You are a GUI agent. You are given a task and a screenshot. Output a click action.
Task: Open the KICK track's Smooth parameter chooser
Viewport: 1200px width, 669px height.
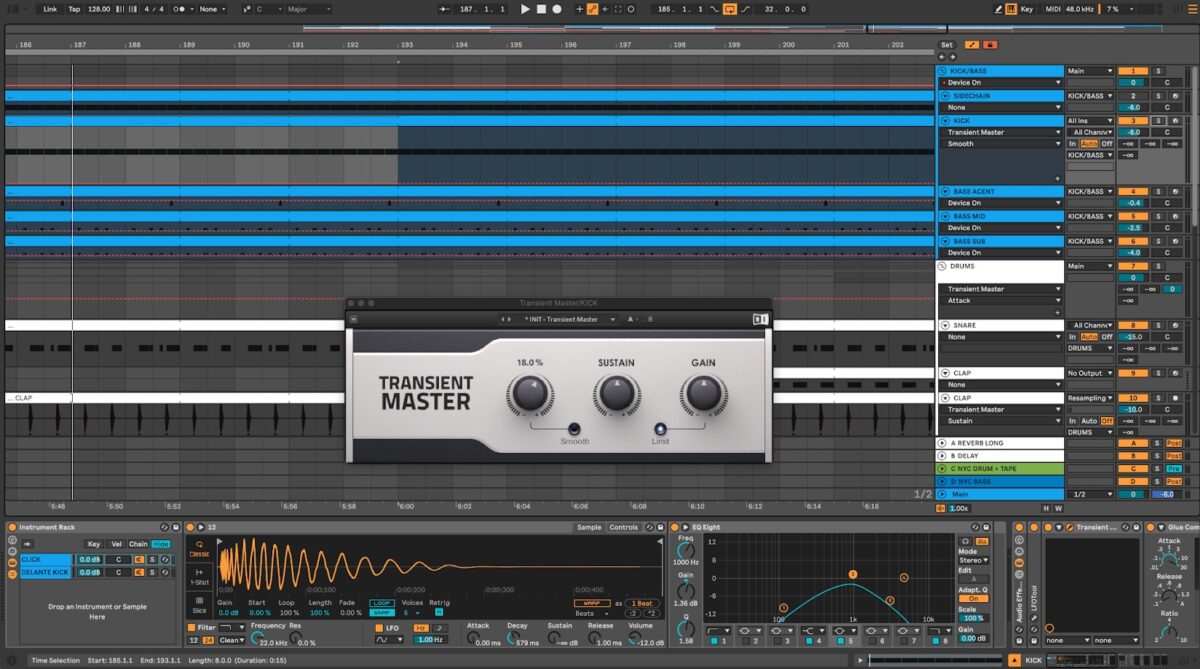[1002, 143]
